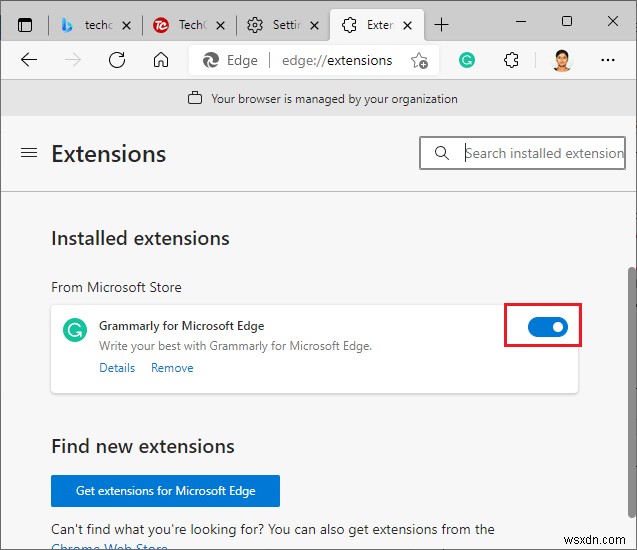Viewport: 637px width, 550px height.
Task: Go to the Home page
Action: (x=161, y=60)
